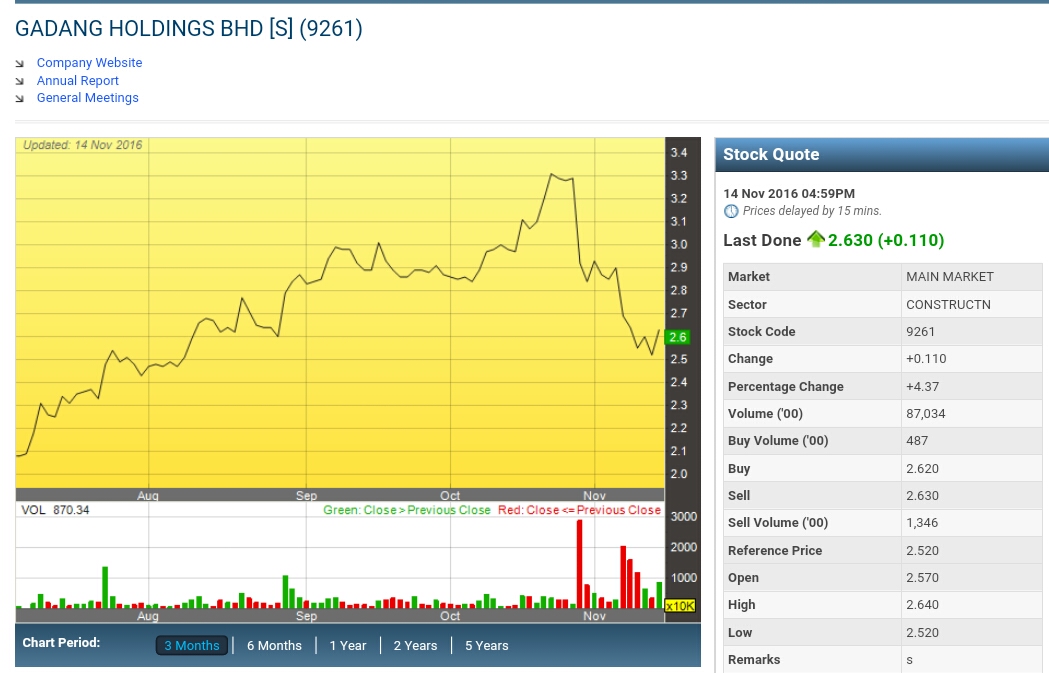Click the arrow bullet beside Annual Report
Image resolution: width=1049 pixels, height=673 pixels.
(20, 81)
